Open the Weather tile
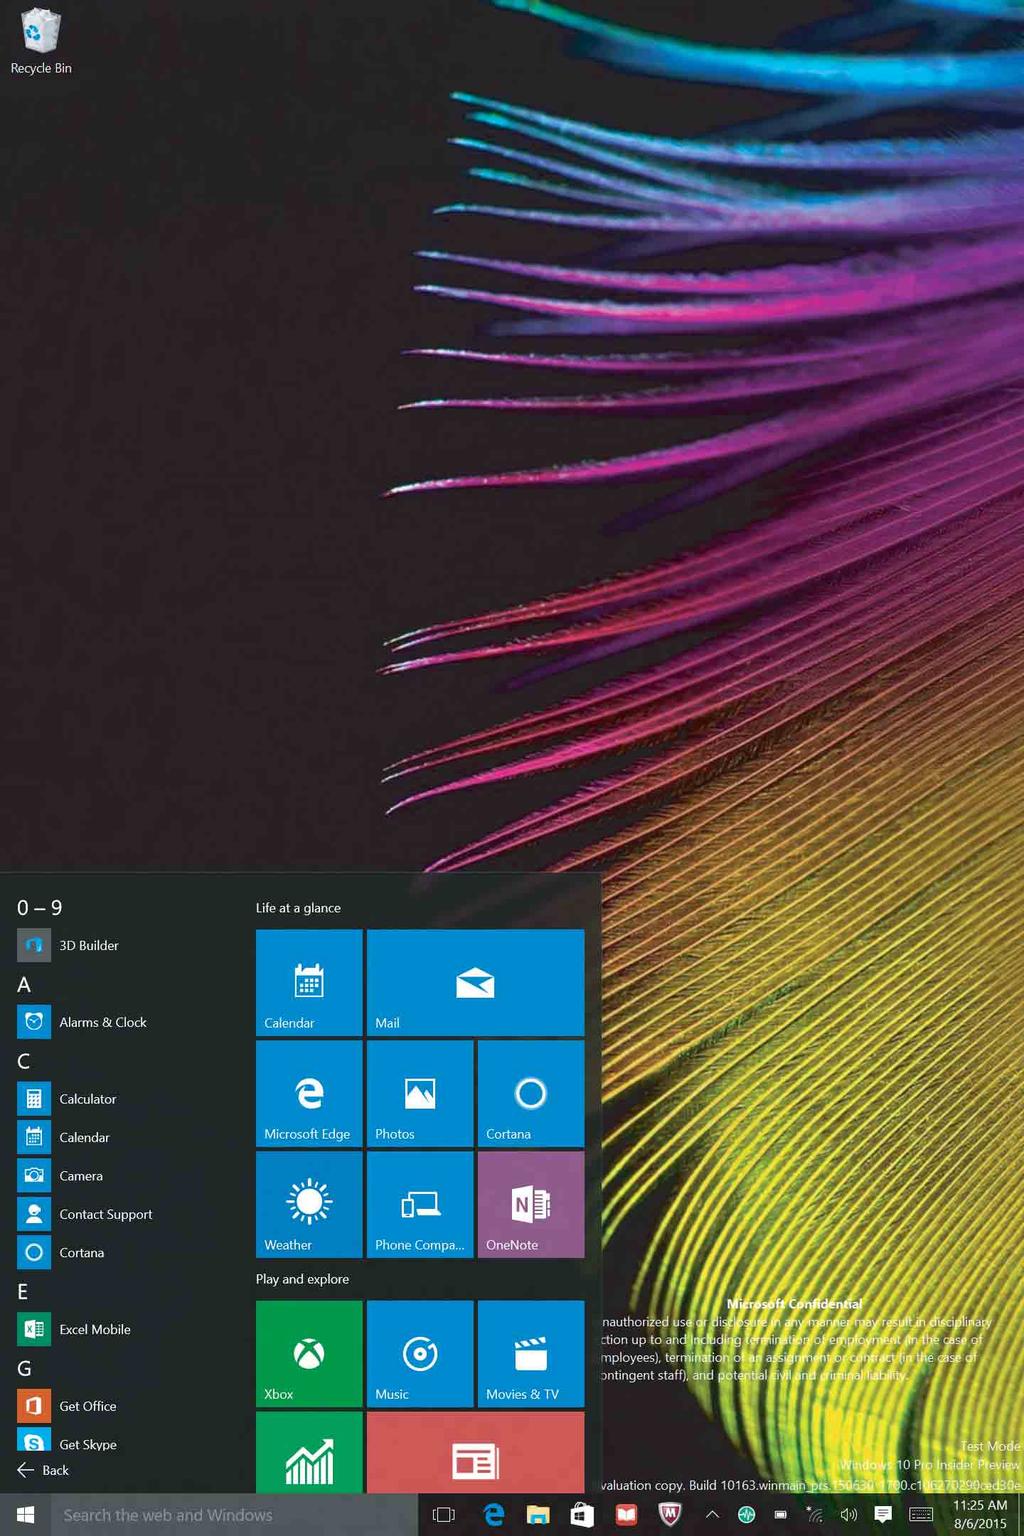The height and width of the screenshot is (1536, 1024). 309,1205
